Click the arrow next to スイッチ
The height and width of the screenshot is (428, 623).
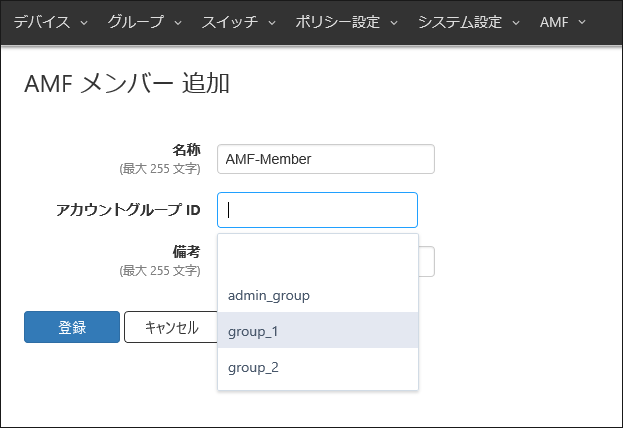pyautogui.click(x=271, y=22)
